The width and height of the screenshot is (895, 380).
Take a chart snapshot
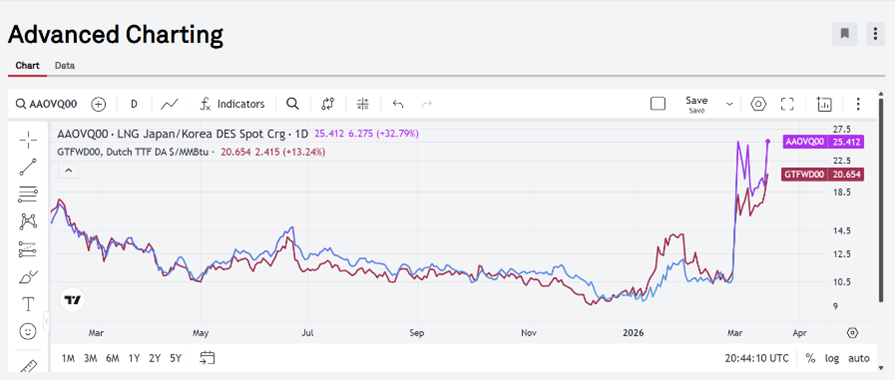[x=824, y=104]
